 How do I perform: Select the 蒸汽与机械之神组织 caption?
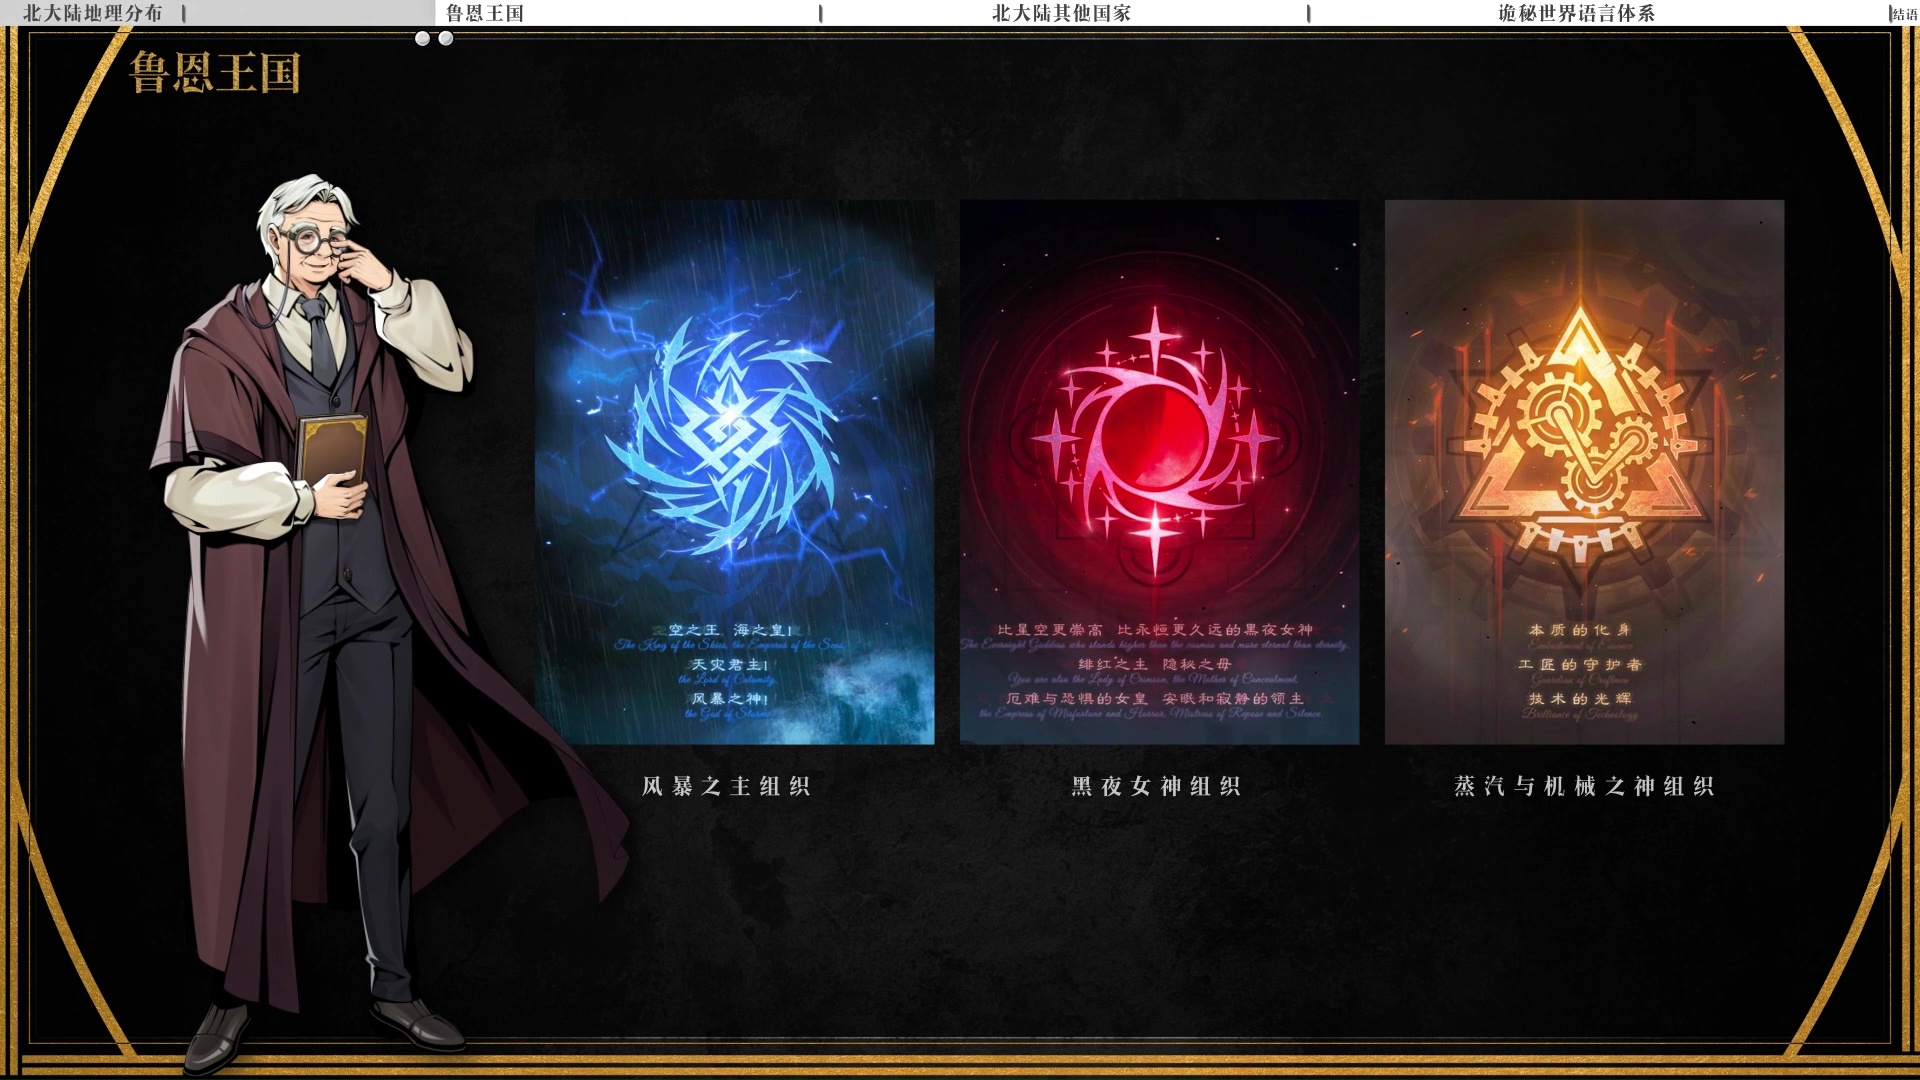click(1584, 786)
